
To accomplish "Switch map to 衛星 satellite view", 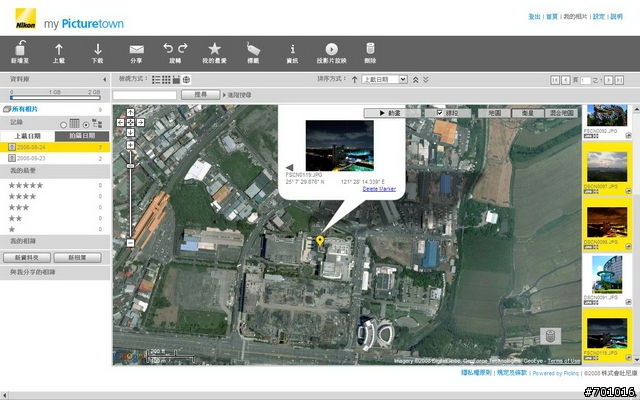I will (528, 113).
